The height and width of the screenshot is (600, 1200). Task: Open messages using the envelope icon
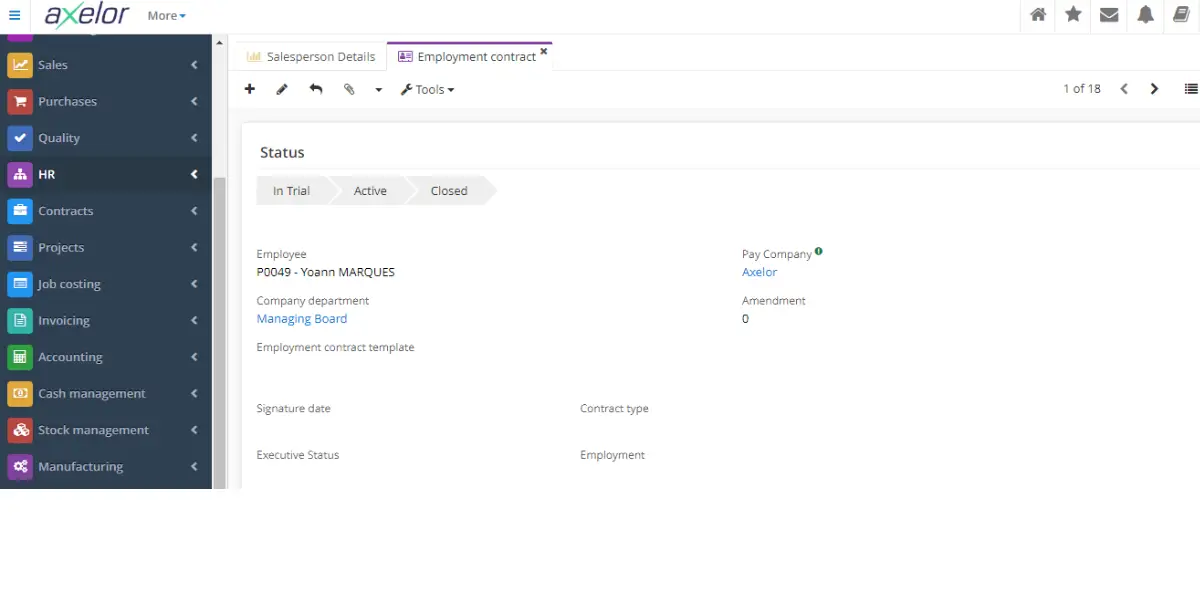[x=1108, y=16]
